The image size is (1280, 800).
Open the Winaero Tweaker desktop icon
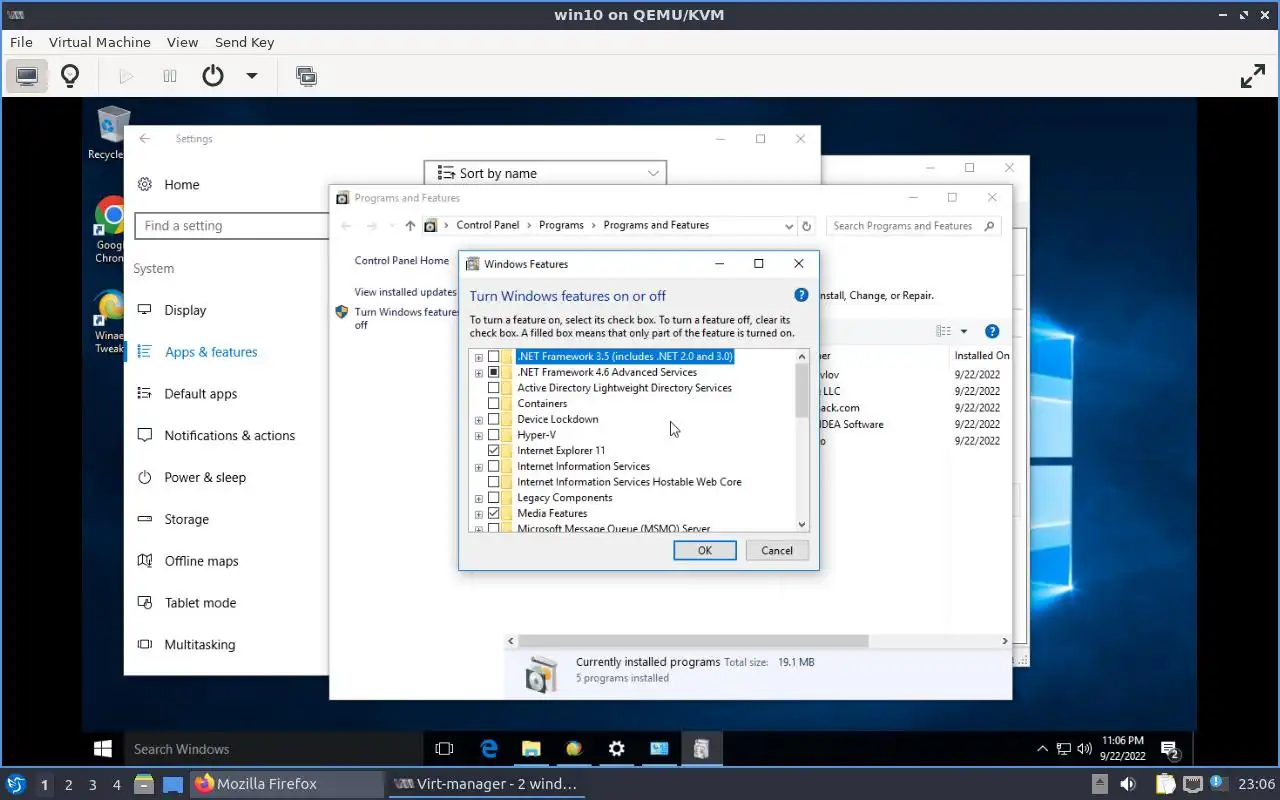click(x=110, y=321)
